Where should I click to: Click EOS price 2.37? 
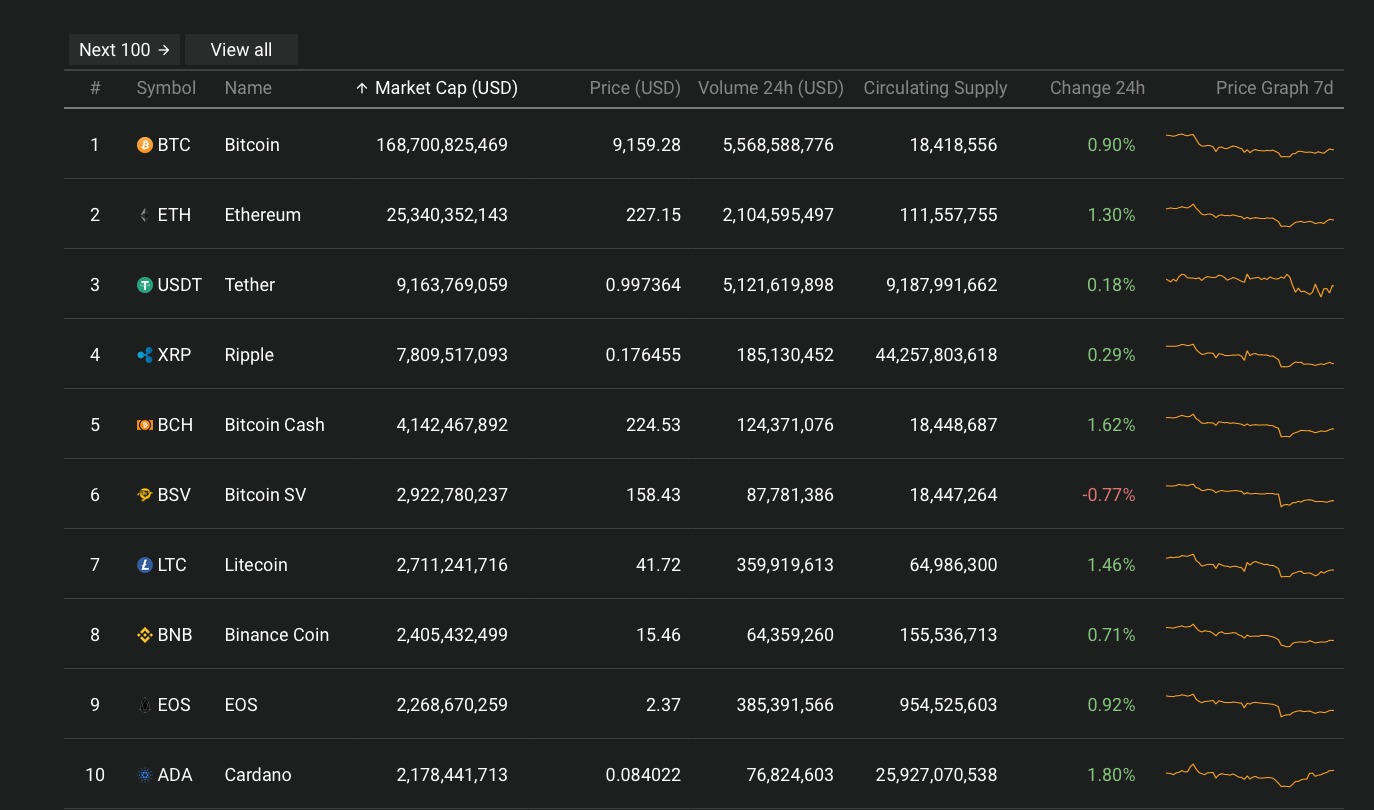(x=664, y=705)
